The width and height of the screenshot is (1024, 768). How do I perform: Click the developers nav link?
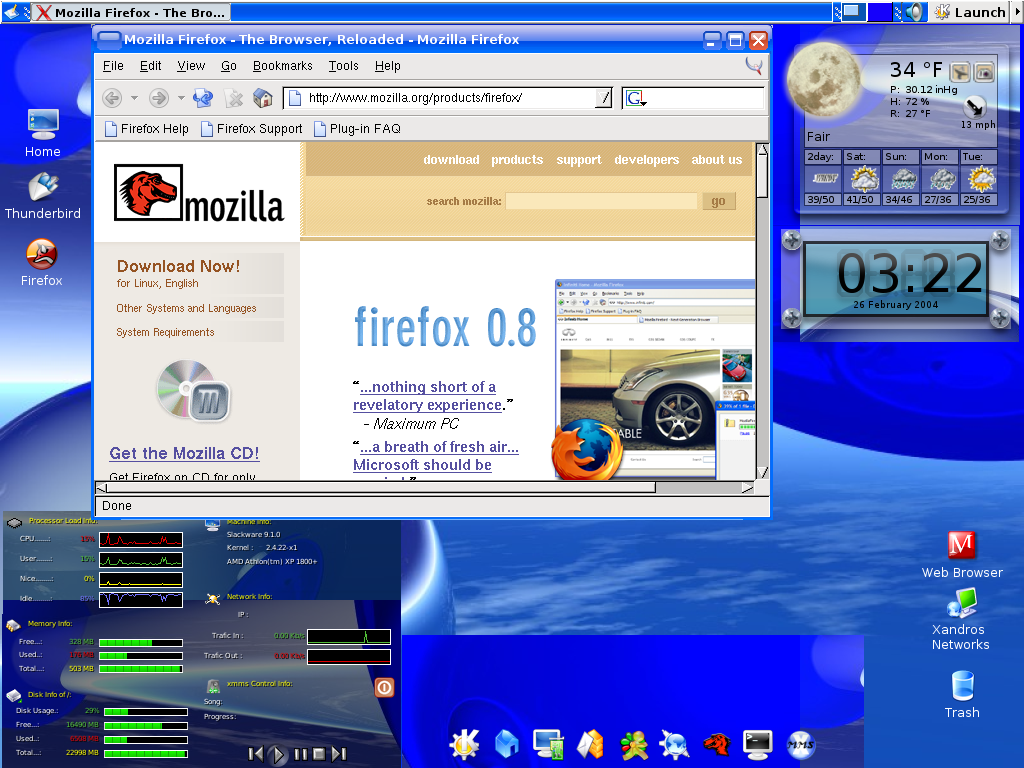point(647,159)
